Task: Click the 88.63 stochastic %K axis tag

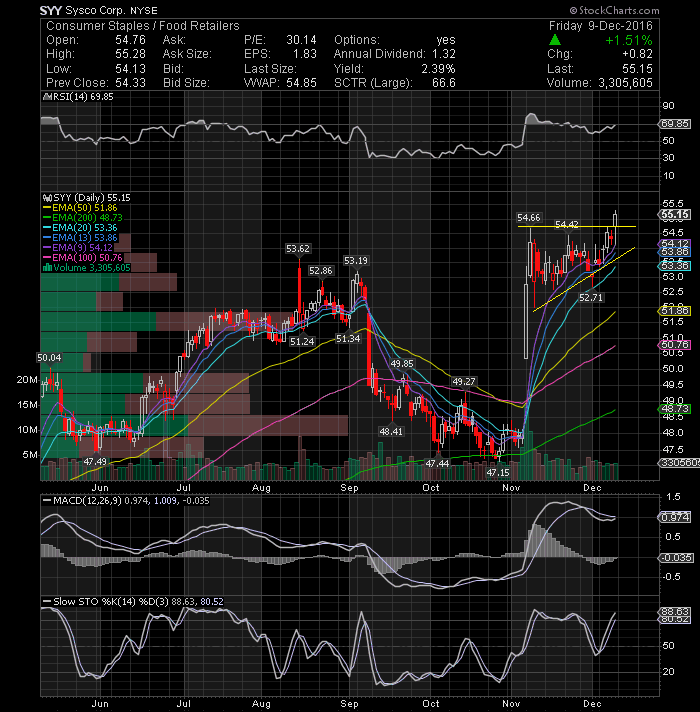Action: coord(675,611)
